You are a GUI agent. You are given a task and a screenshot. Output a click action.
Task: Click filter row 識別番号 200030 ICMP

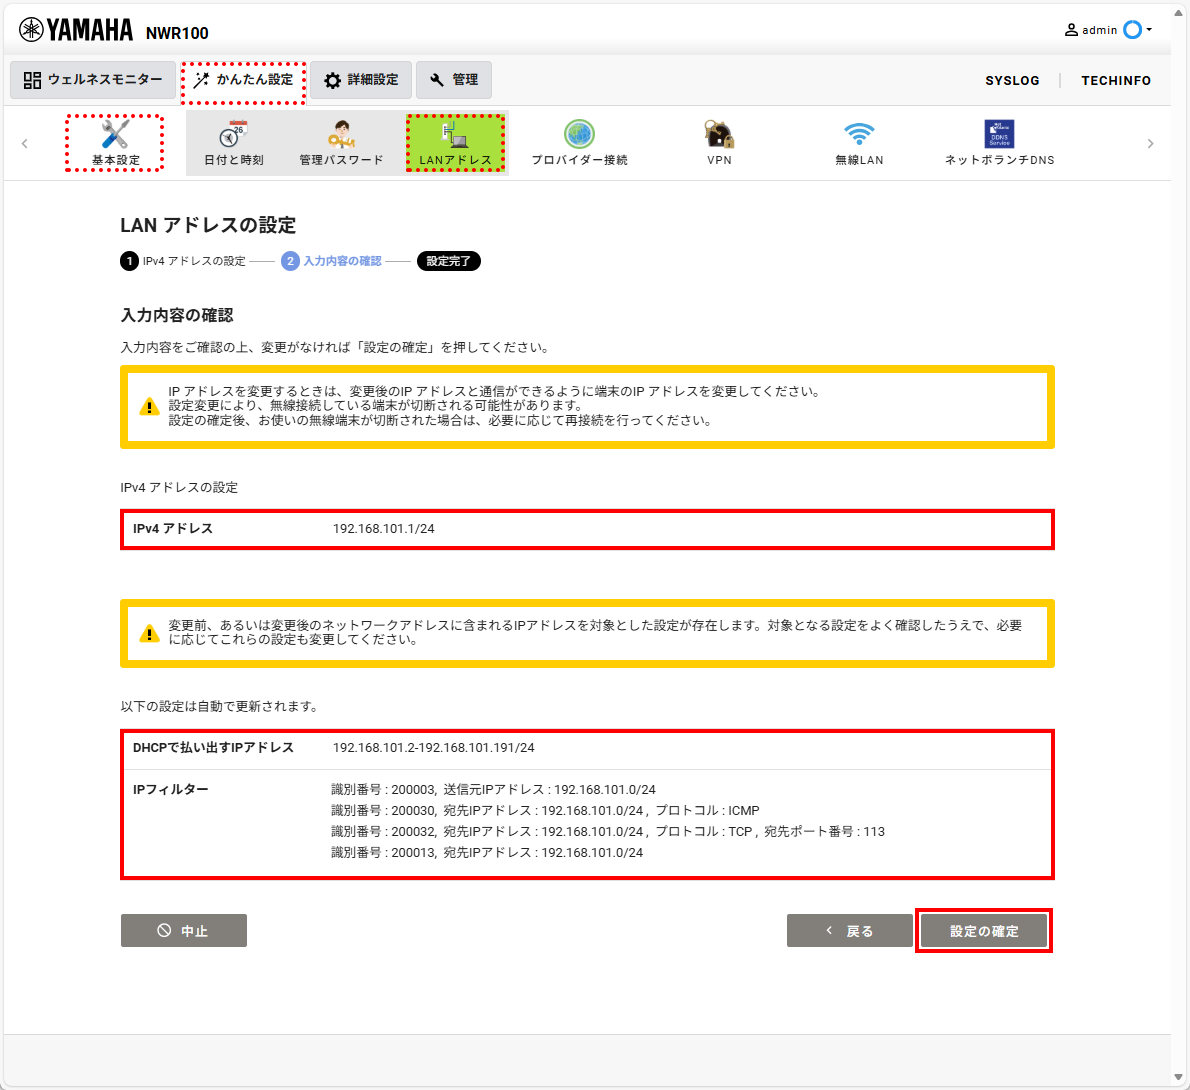[x=545, y=811]
